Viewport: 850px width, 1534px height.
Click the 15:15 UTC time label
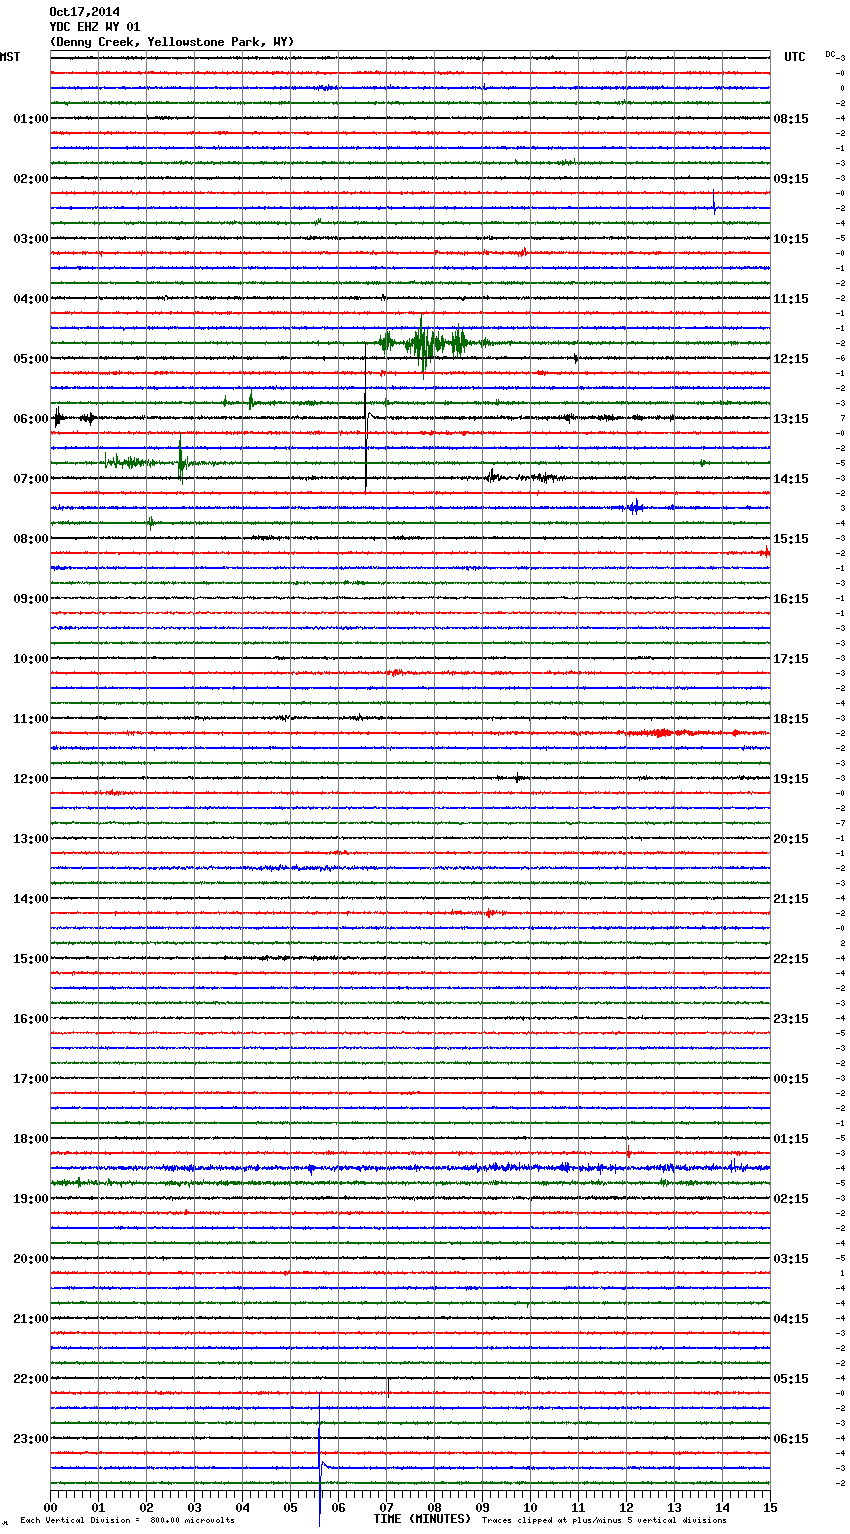pos(791,539)
